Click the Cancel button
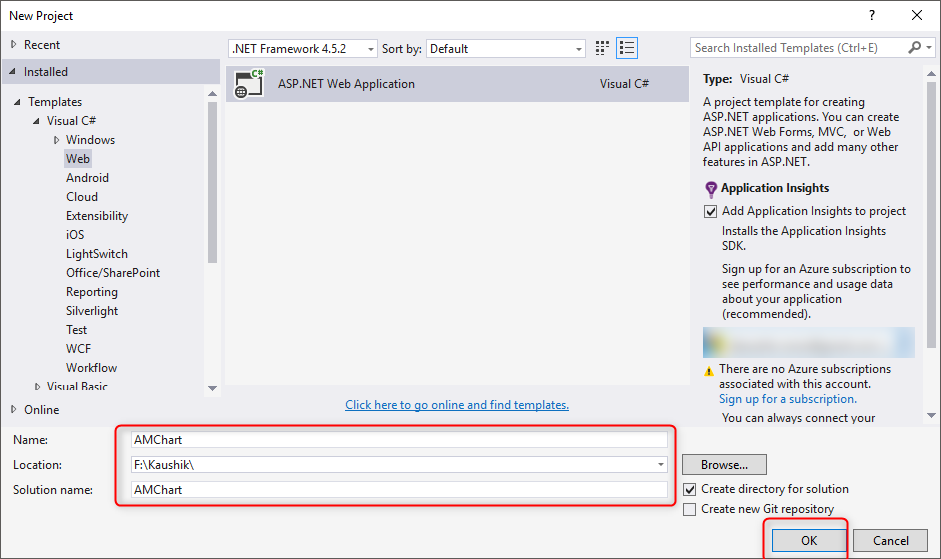 [891, 540]
